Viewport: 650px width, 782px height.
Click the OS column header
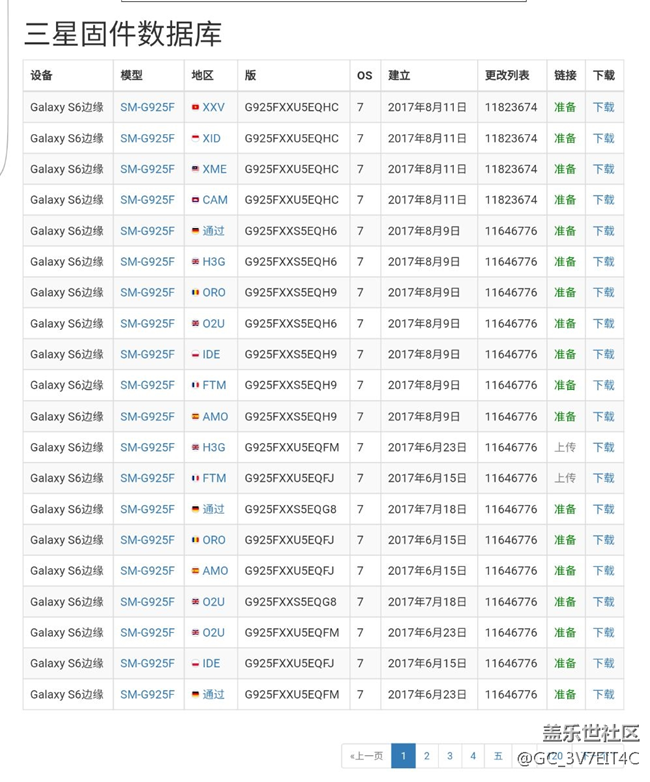[x=365, y=75]
